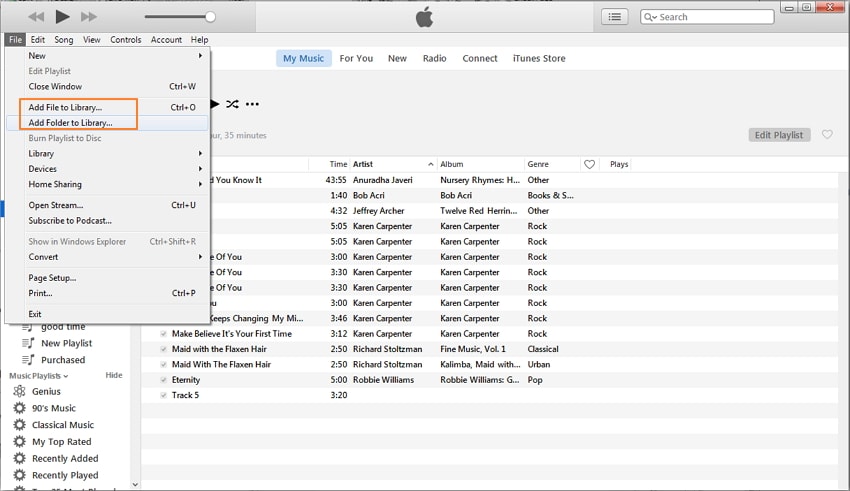Uncheck the Track 5 checkbox
The width and height of the screenshot is (850, 491).
pos(163,395)
